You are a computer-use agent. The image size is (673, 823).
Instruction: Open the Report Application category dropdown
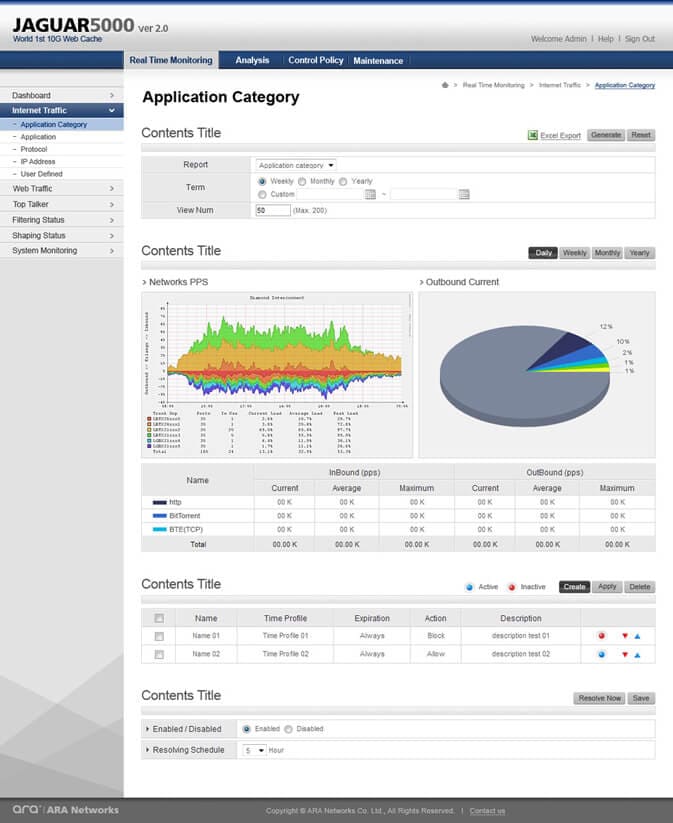tap(296, 165)
